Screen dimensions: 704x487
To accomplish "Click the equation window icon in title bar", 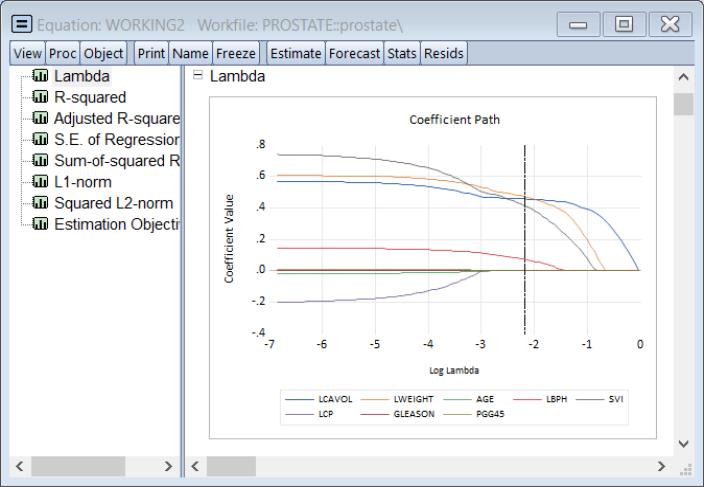I will (20, 22).
